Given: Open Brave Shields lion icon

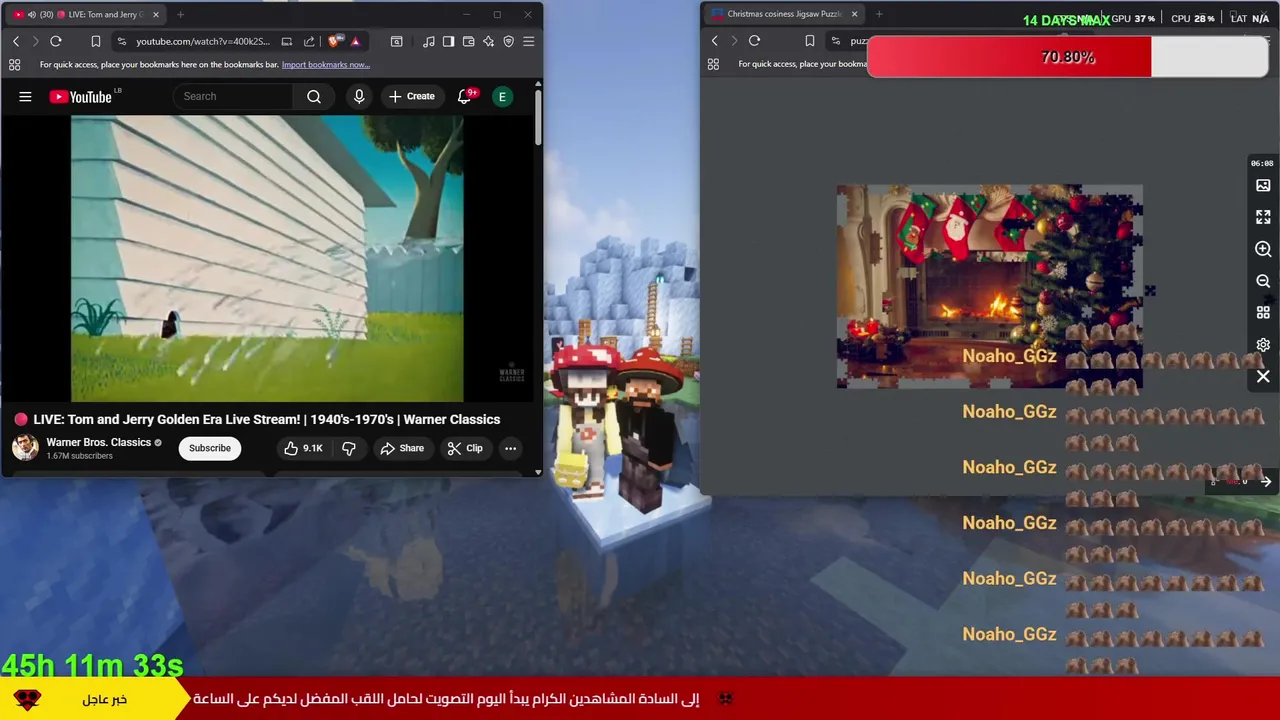Looking at the screenshot, I should tap(334, 41).
